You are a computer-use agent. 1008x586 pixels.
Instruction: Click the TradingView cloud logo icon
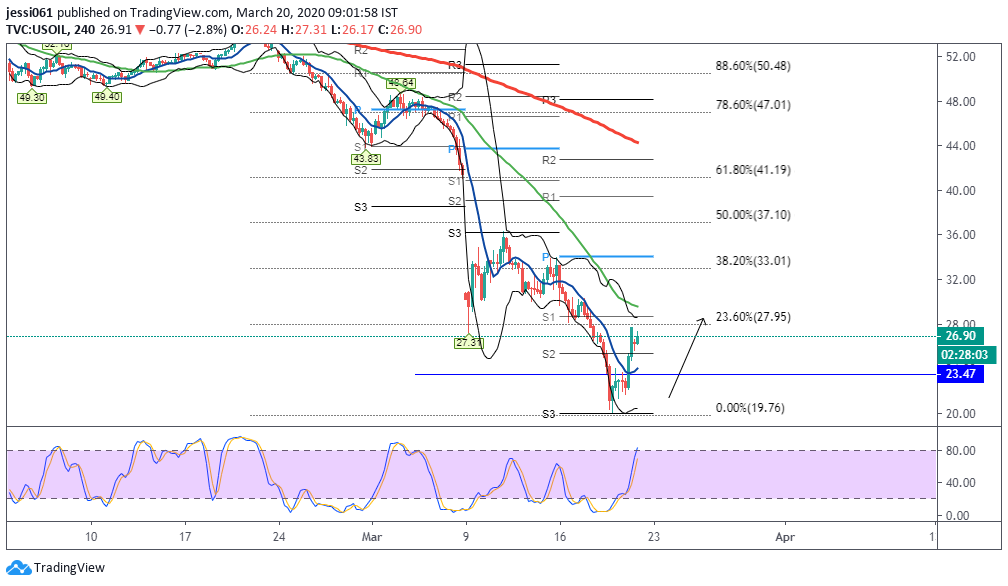19,568
